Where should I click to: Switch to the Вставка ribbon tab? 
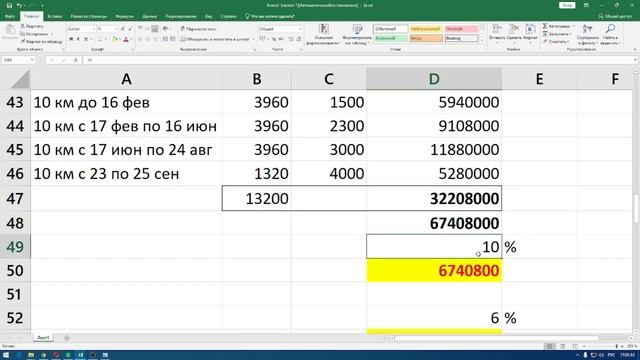tap(55, 16)
